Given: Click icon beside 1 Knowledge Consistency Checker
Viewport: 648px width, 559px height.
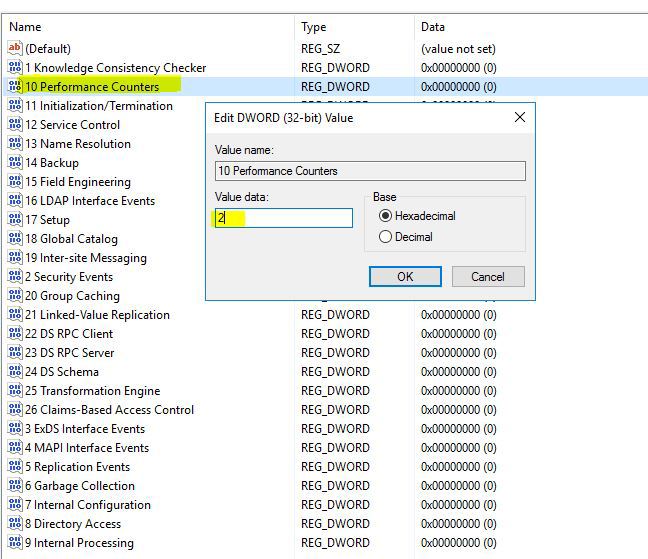Looking at the screenshot, I should click(x=14, y=67).
